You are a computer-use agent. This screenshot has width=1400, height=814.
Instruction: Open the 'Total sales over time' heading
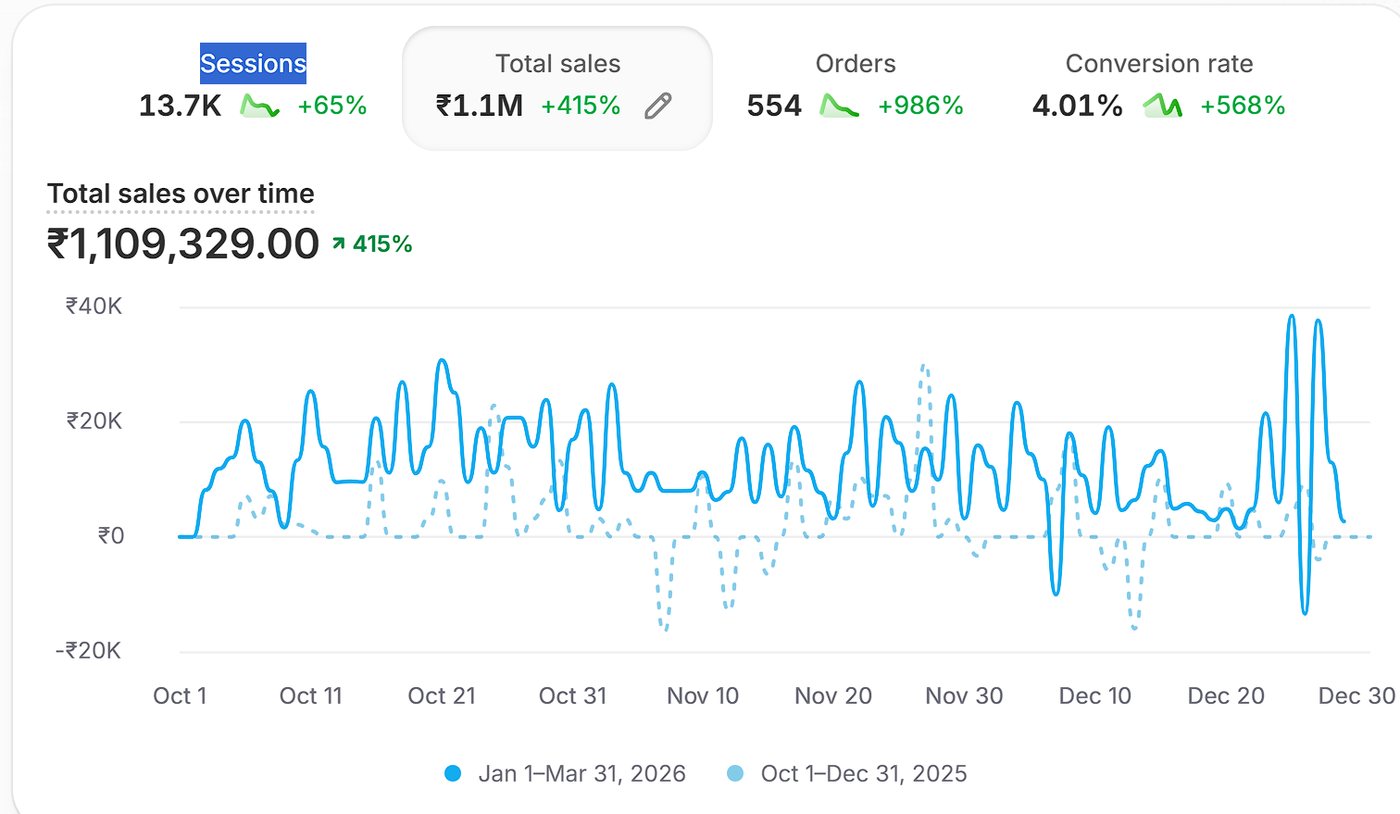click(x=180, y=194)
